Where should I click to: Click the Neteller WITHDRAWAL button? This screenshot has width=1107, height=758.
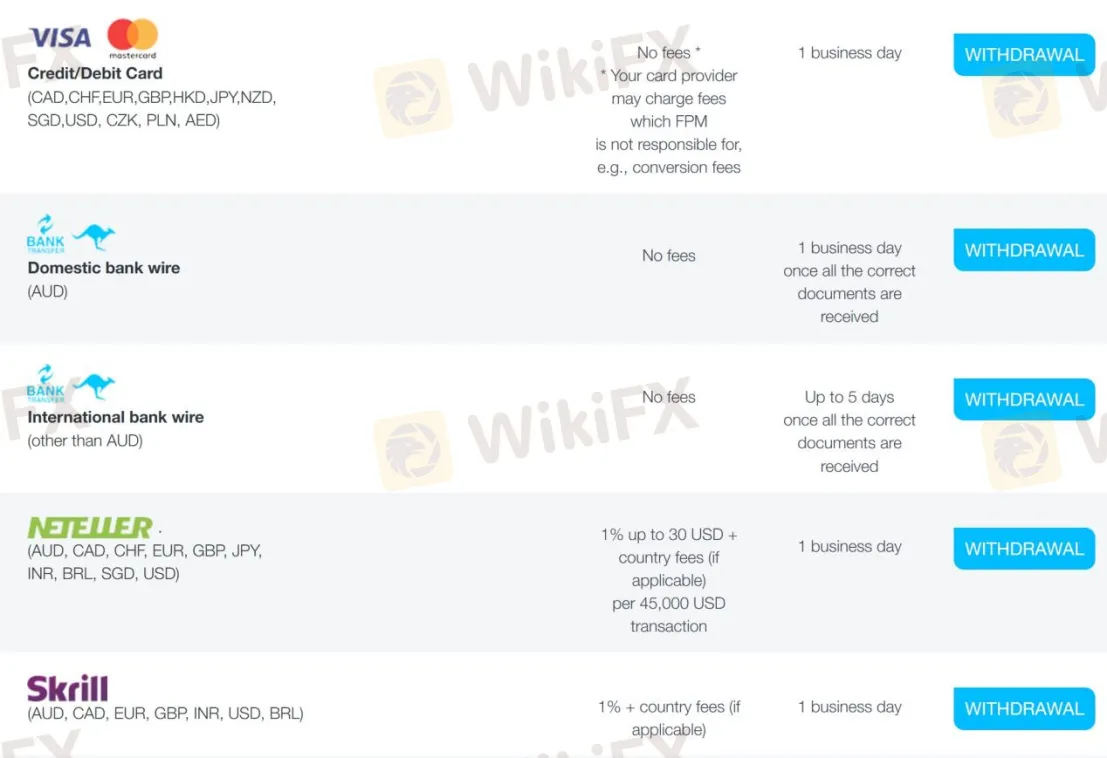coord(1024,548)
